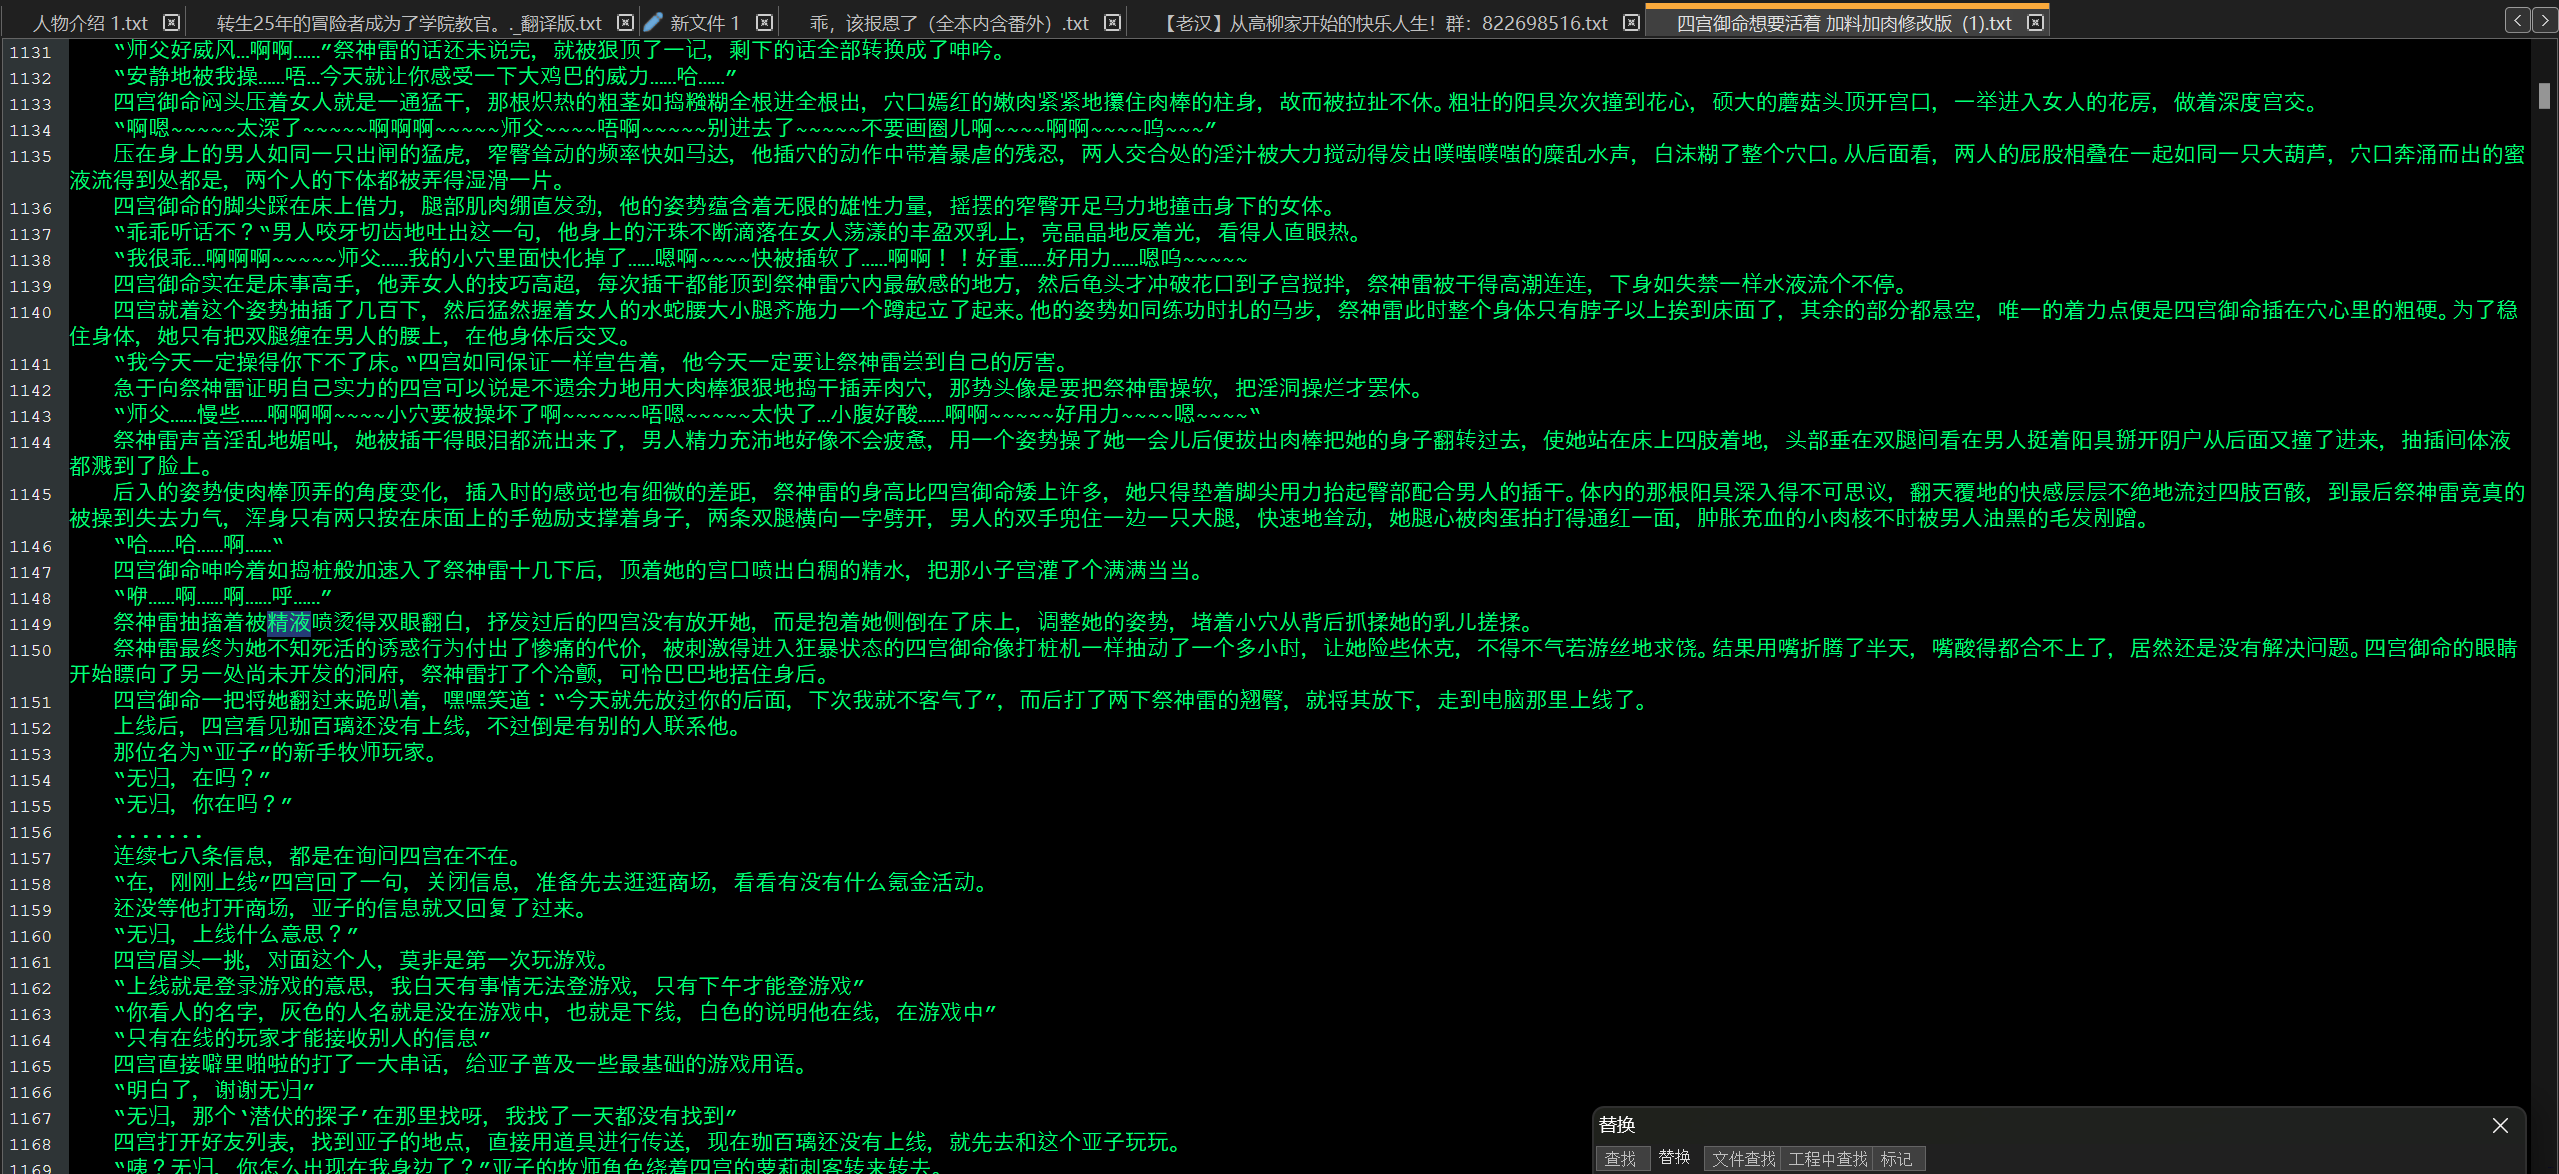Close the active 四宫御命 (1).txt tab
This screenshot has height=1174, width=2559.
[x=2035, y=23]
